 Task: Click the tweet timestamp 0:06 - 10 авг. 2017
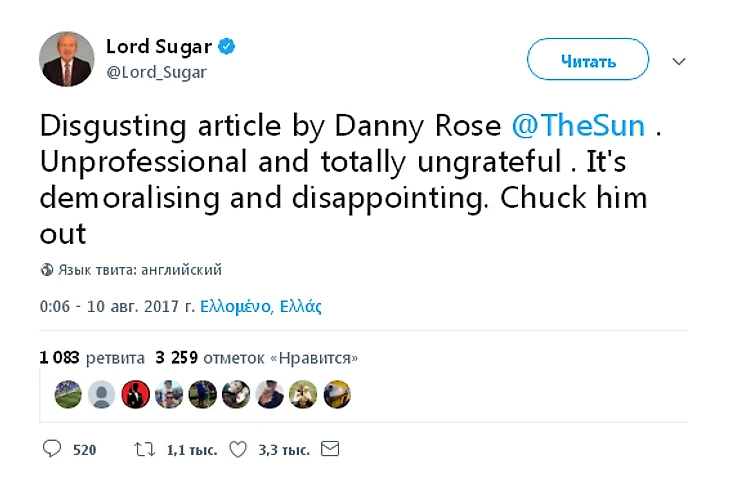tap(117, 307)
